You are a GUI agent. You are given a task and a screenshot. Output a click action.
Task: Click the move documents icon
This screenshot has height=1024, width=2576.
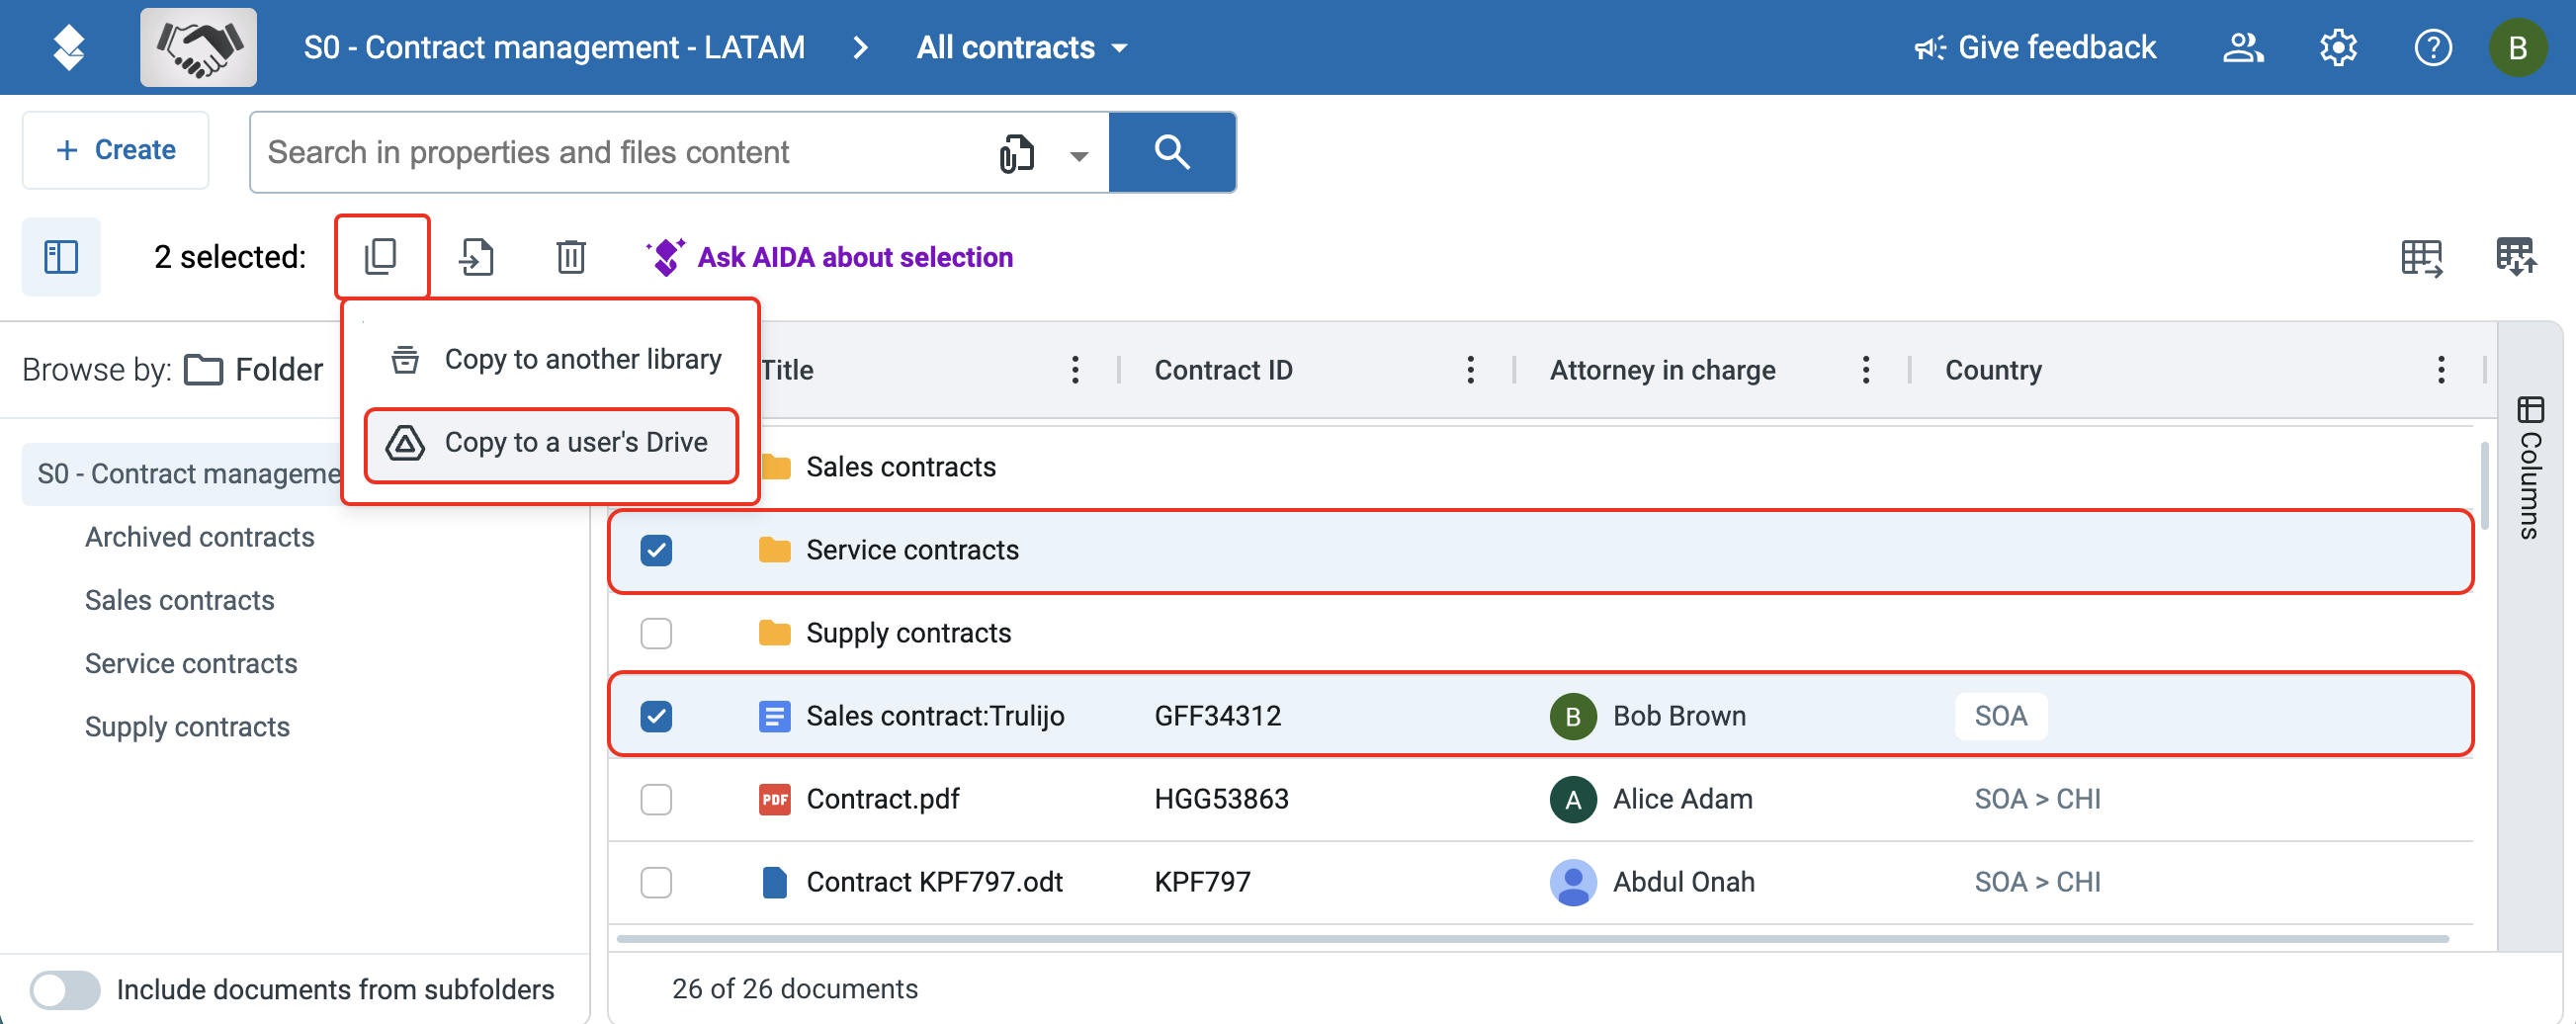point(476,257)
